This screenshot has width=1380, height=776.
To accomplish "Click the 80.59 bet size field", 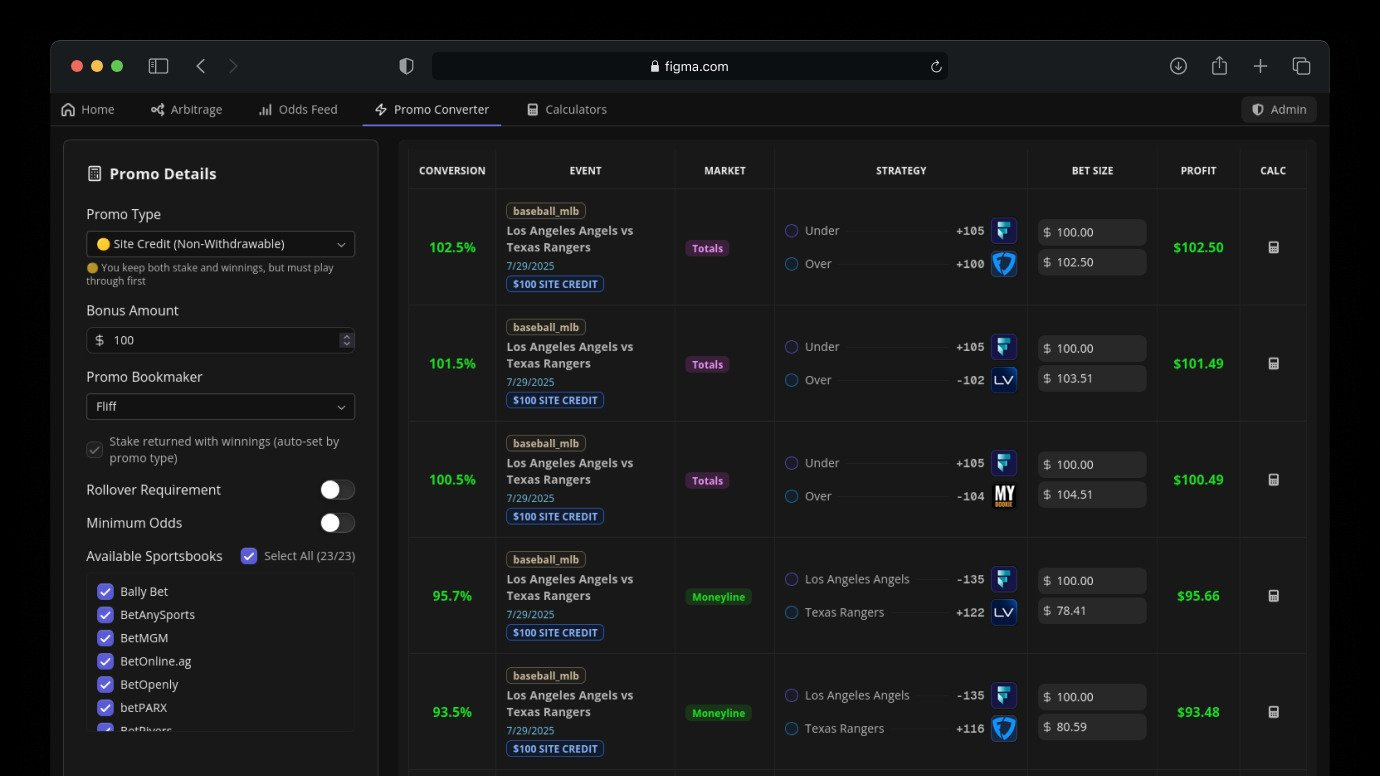I will pos(1092,727).
